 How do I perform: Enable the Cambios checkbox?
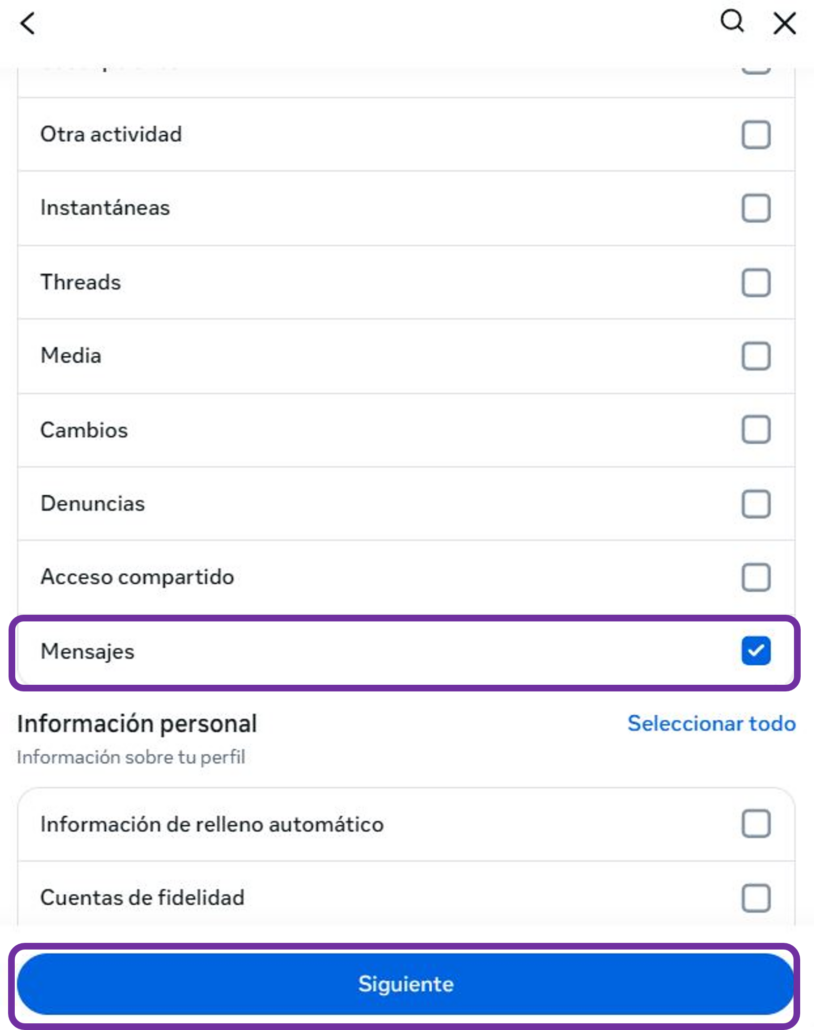(758, 430)
